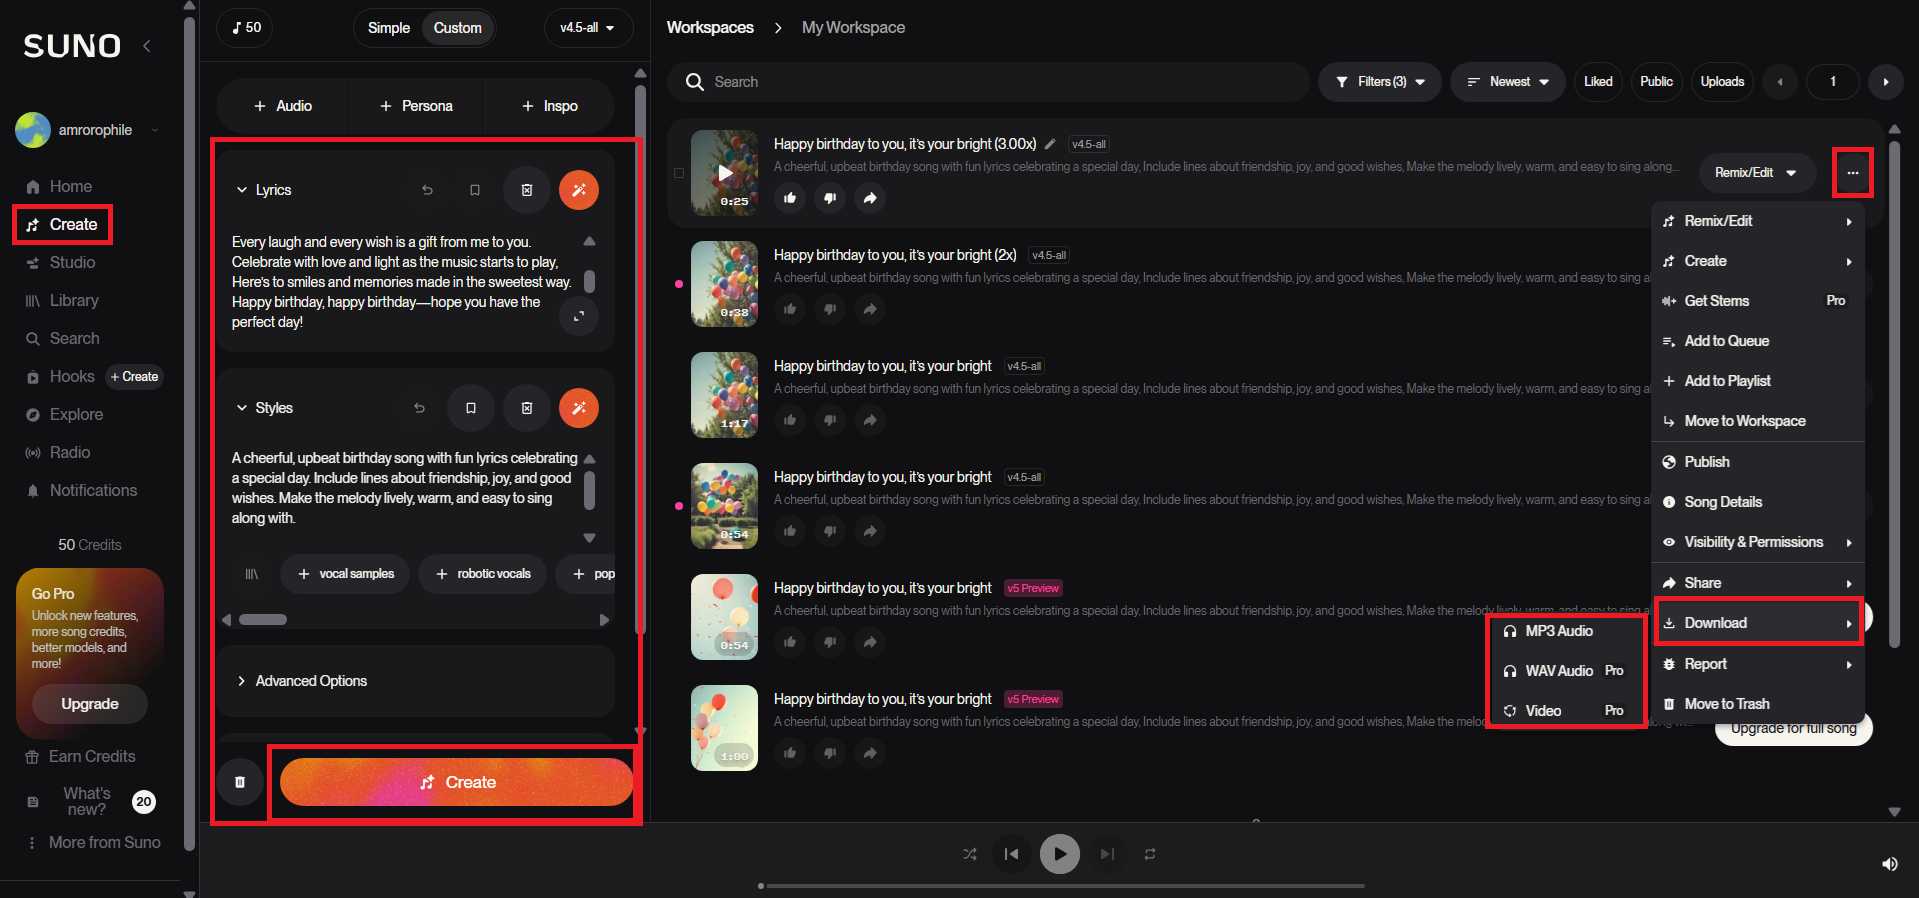The width and height of the screenshot is (1919, 898).
Task: Collapse the Styles section
Action: click(241, 408)
